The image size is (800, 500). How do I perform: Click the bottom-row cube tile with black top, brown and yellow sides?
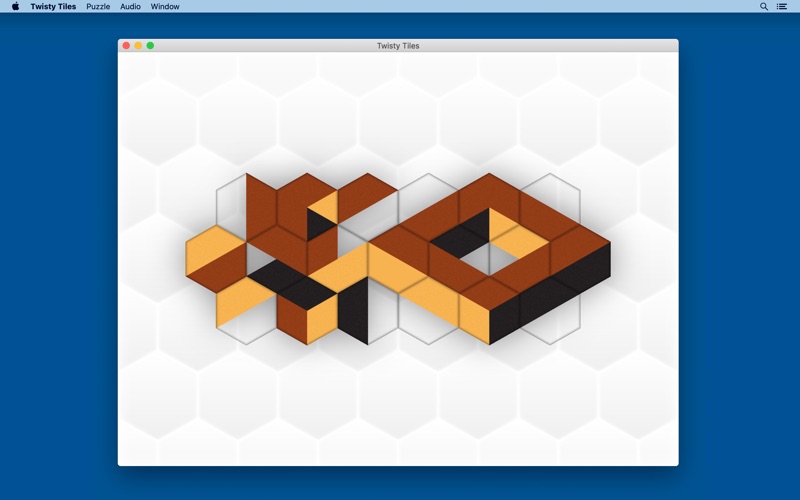pos(307,310)
